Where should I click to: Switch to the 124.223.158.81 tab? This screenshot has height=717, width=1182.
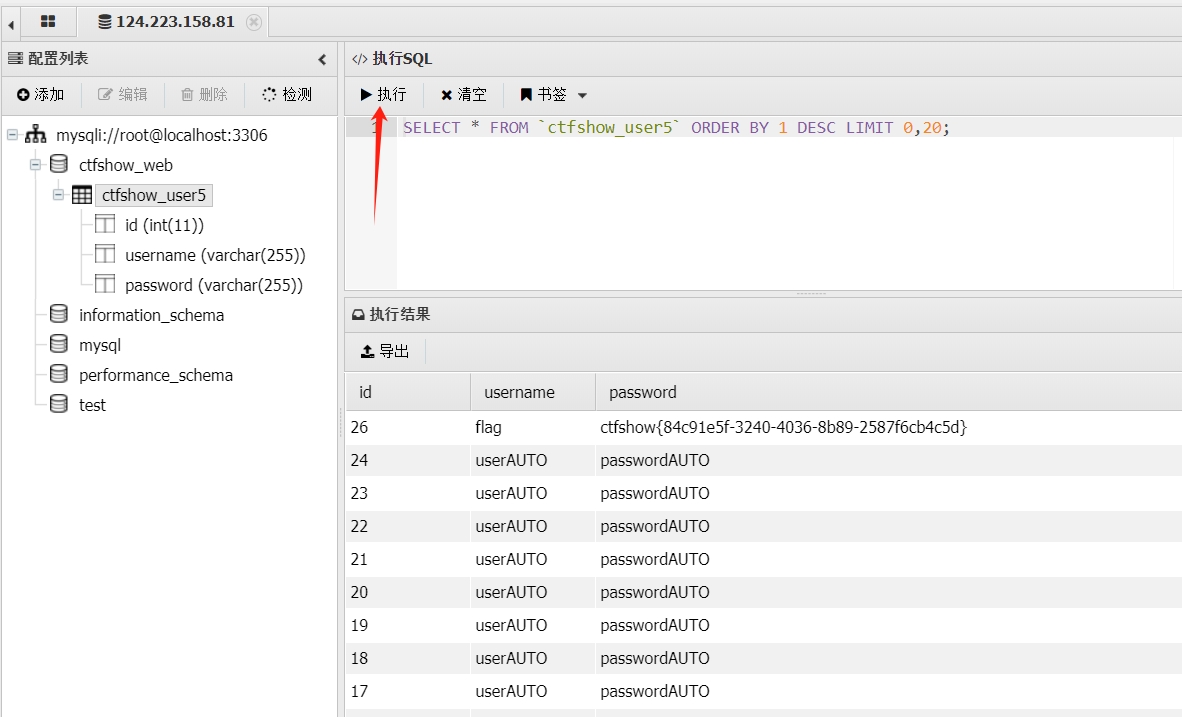pos(167,22)
